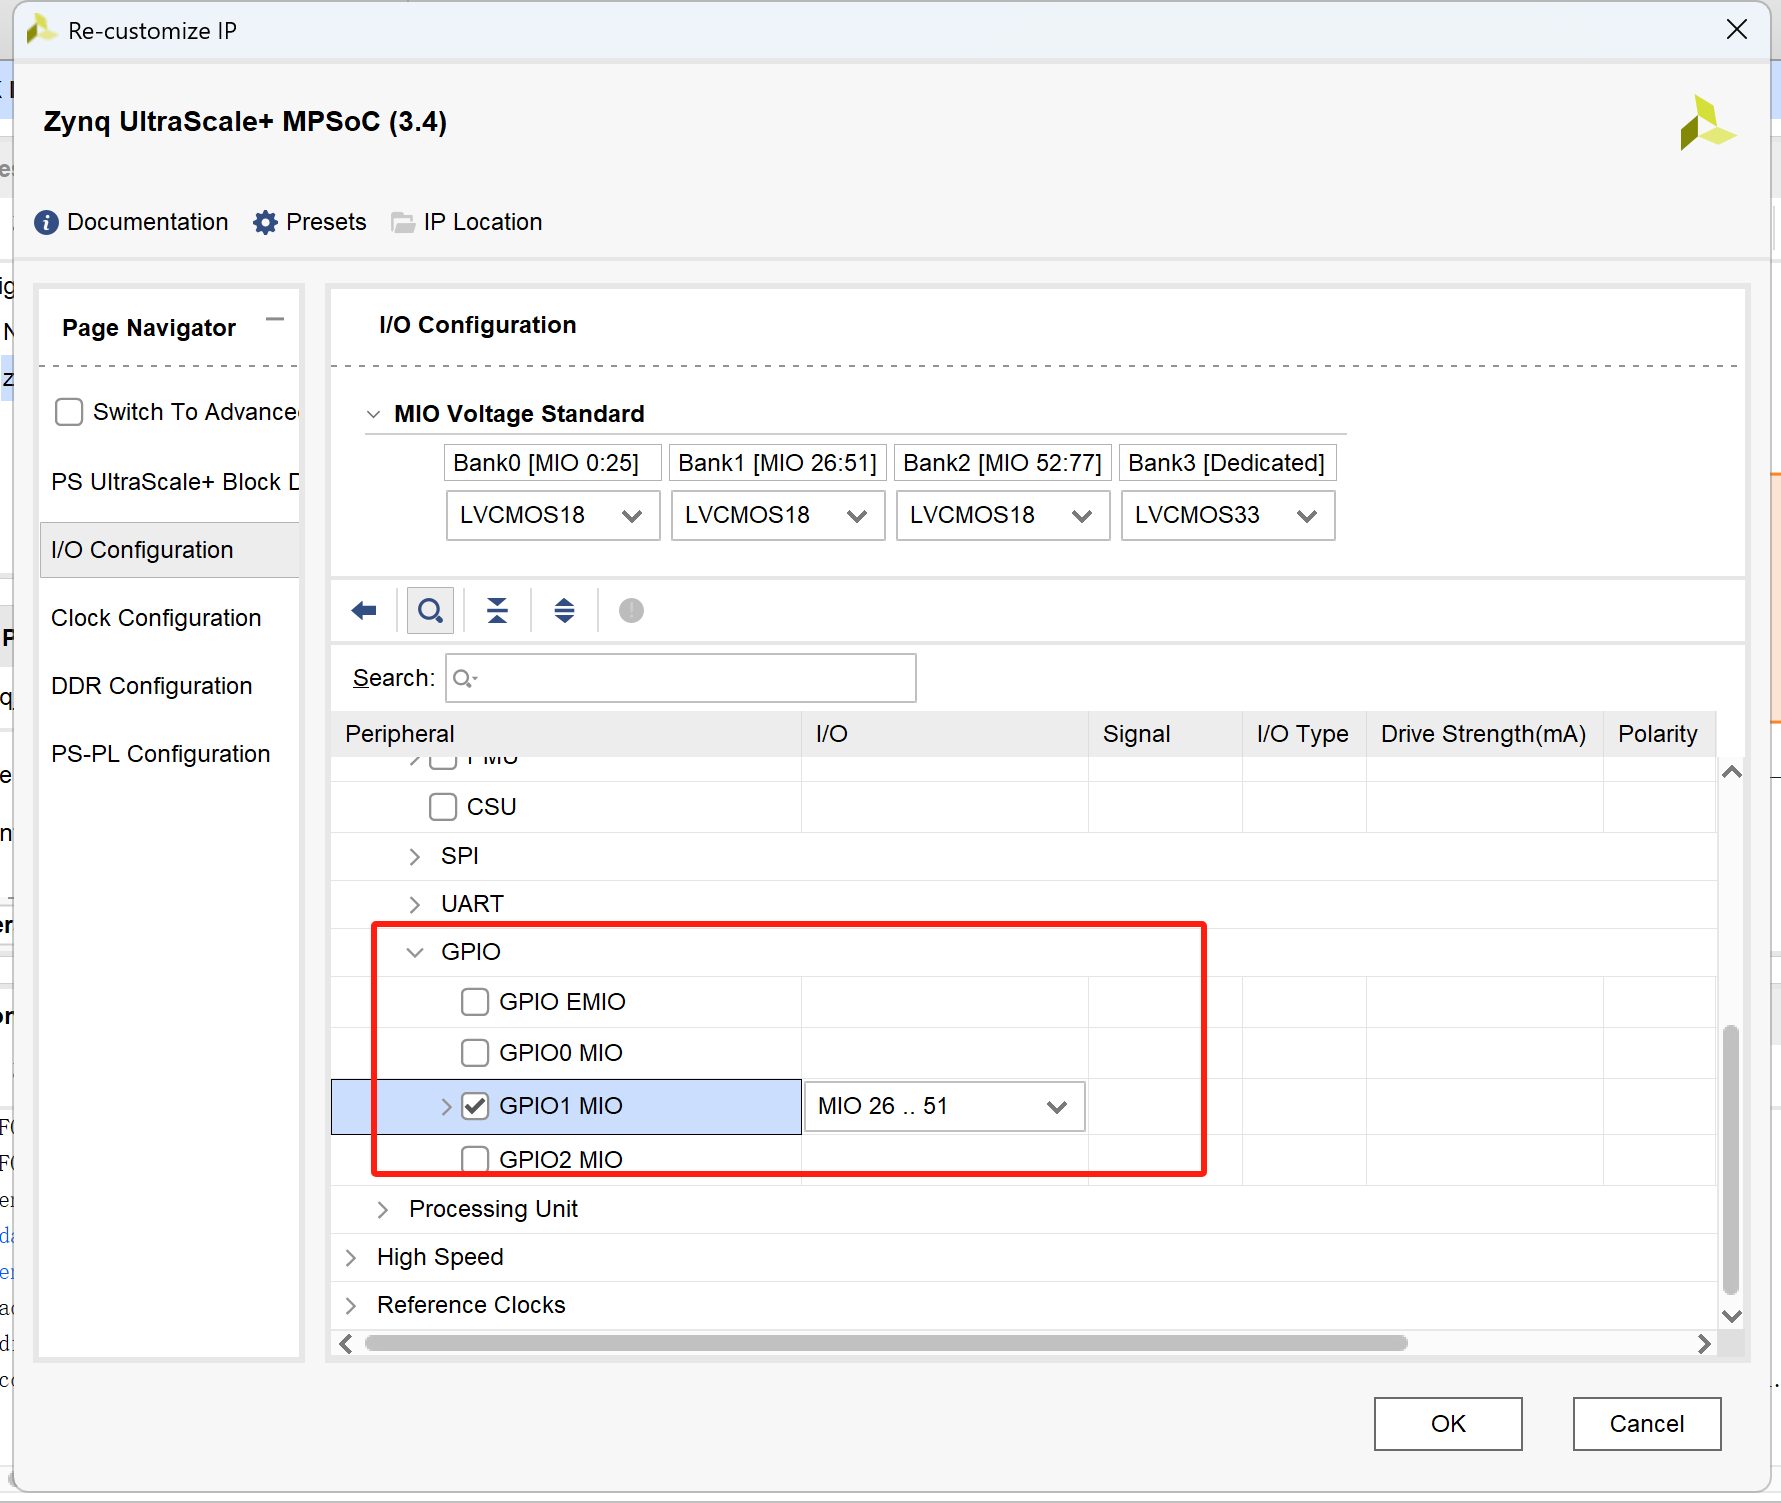This screenshot has height=1503, width=1781.
Task: Collapse all rows in the peripheral tree
Action: (497, 610)
